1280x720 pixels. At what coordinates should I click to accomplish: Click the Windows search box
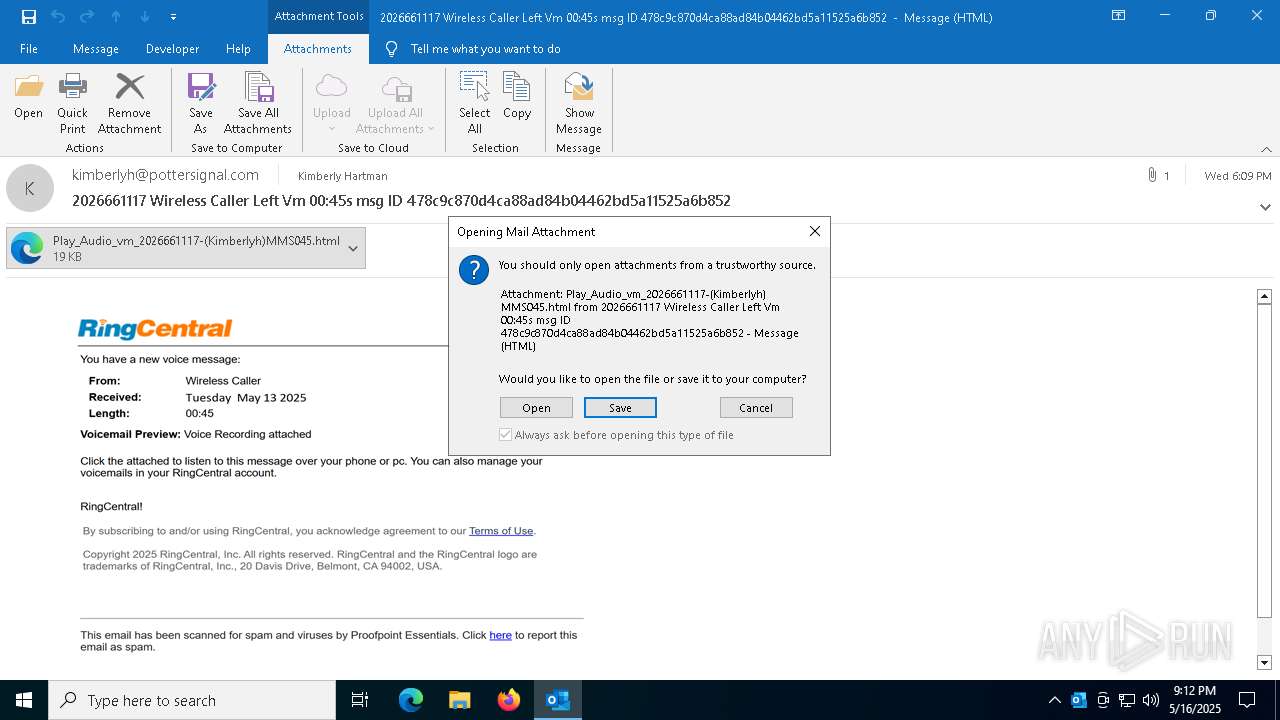pyautogui.click(x=192, y=700)
